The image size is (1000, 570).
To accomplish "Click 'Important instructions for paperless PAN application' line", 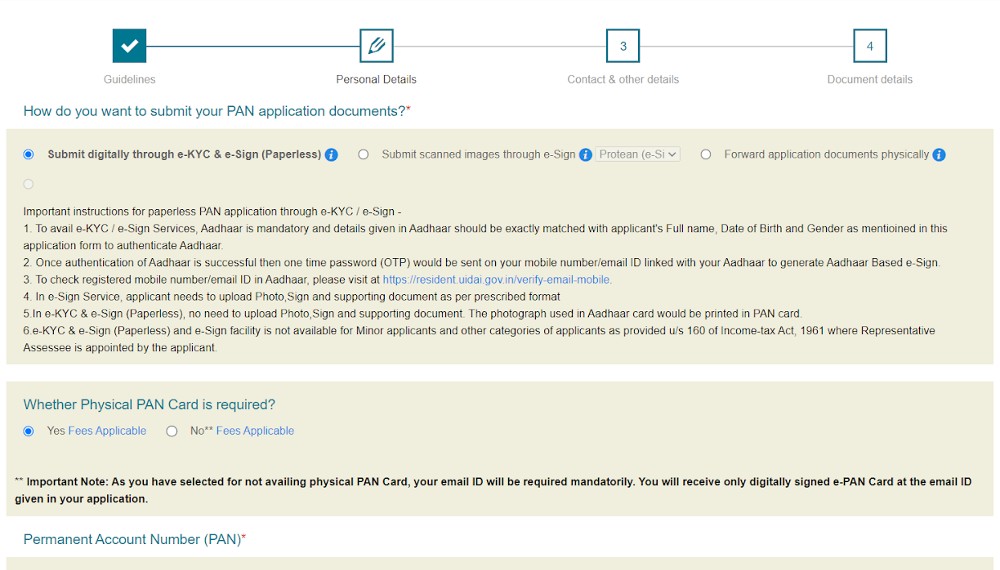I will (212, 212).
